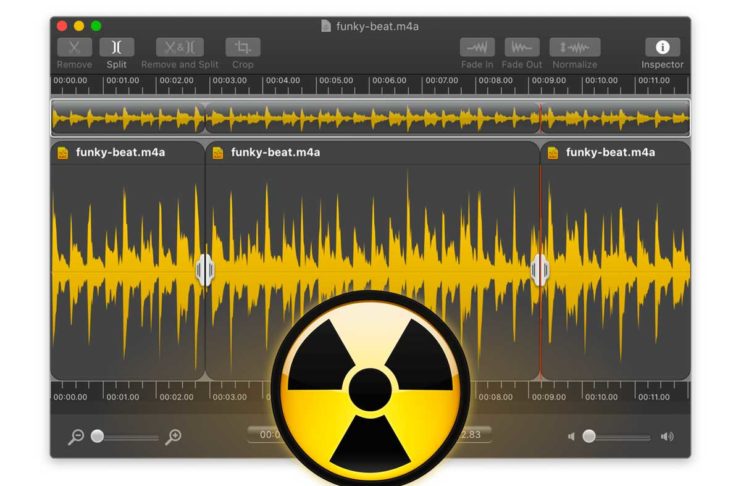
Task: Click 00:10.00 on the bottom time ruler
Action: click(x=602, y=397)
